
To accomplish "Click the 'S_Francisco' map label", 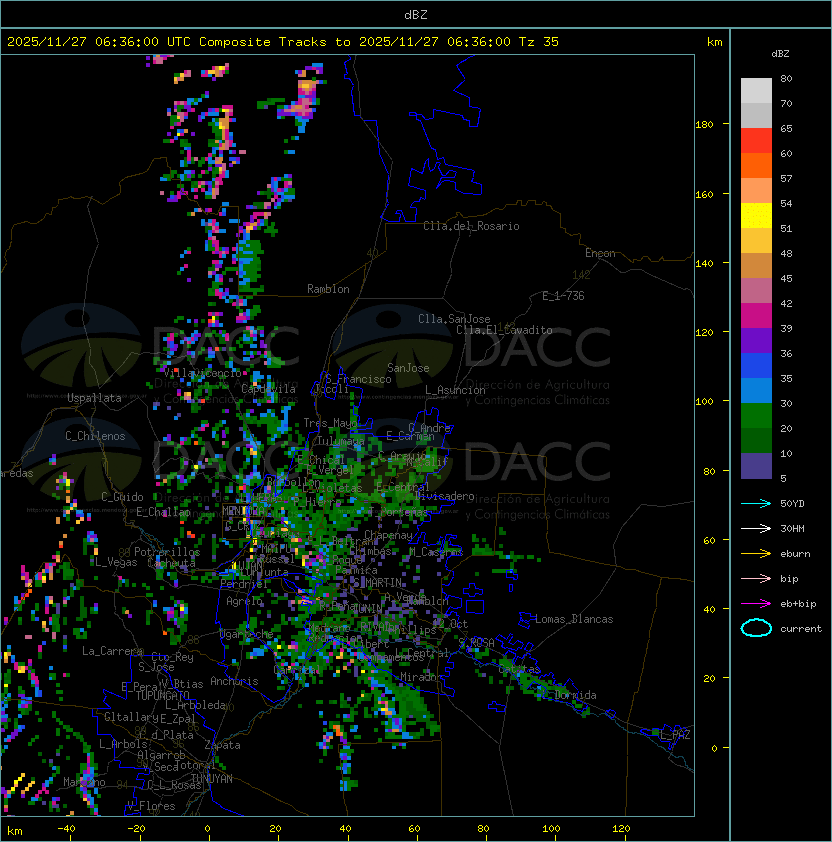I will coord(358,379).
